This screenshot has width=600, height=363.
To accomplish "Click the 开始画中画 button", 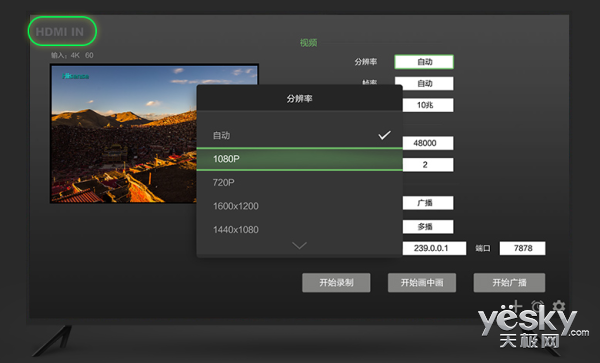I will (422, 283).
